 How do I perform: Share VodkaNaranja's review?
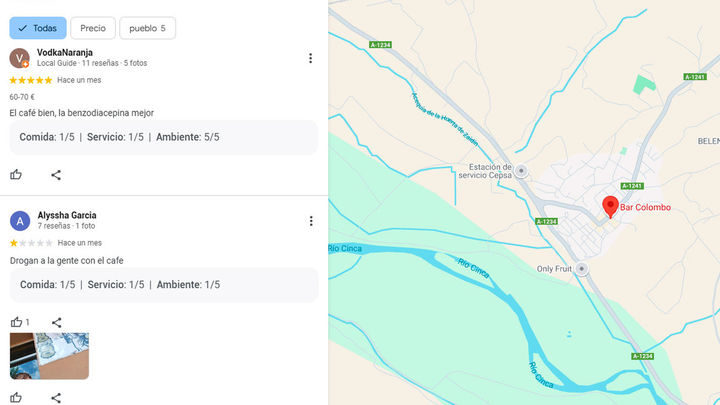pos(56,175)
